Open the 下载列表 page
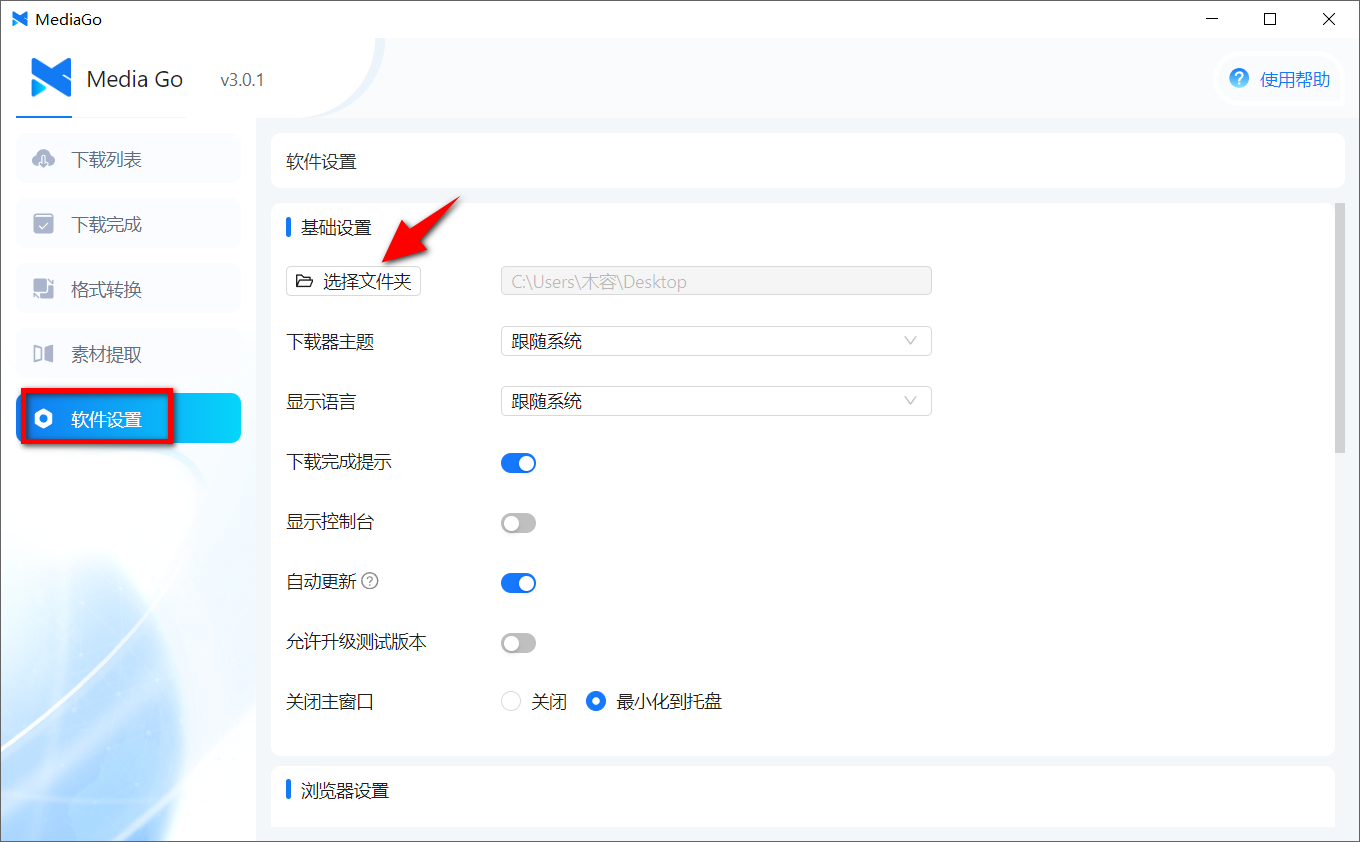1360x842 pixels. point(128,159)
